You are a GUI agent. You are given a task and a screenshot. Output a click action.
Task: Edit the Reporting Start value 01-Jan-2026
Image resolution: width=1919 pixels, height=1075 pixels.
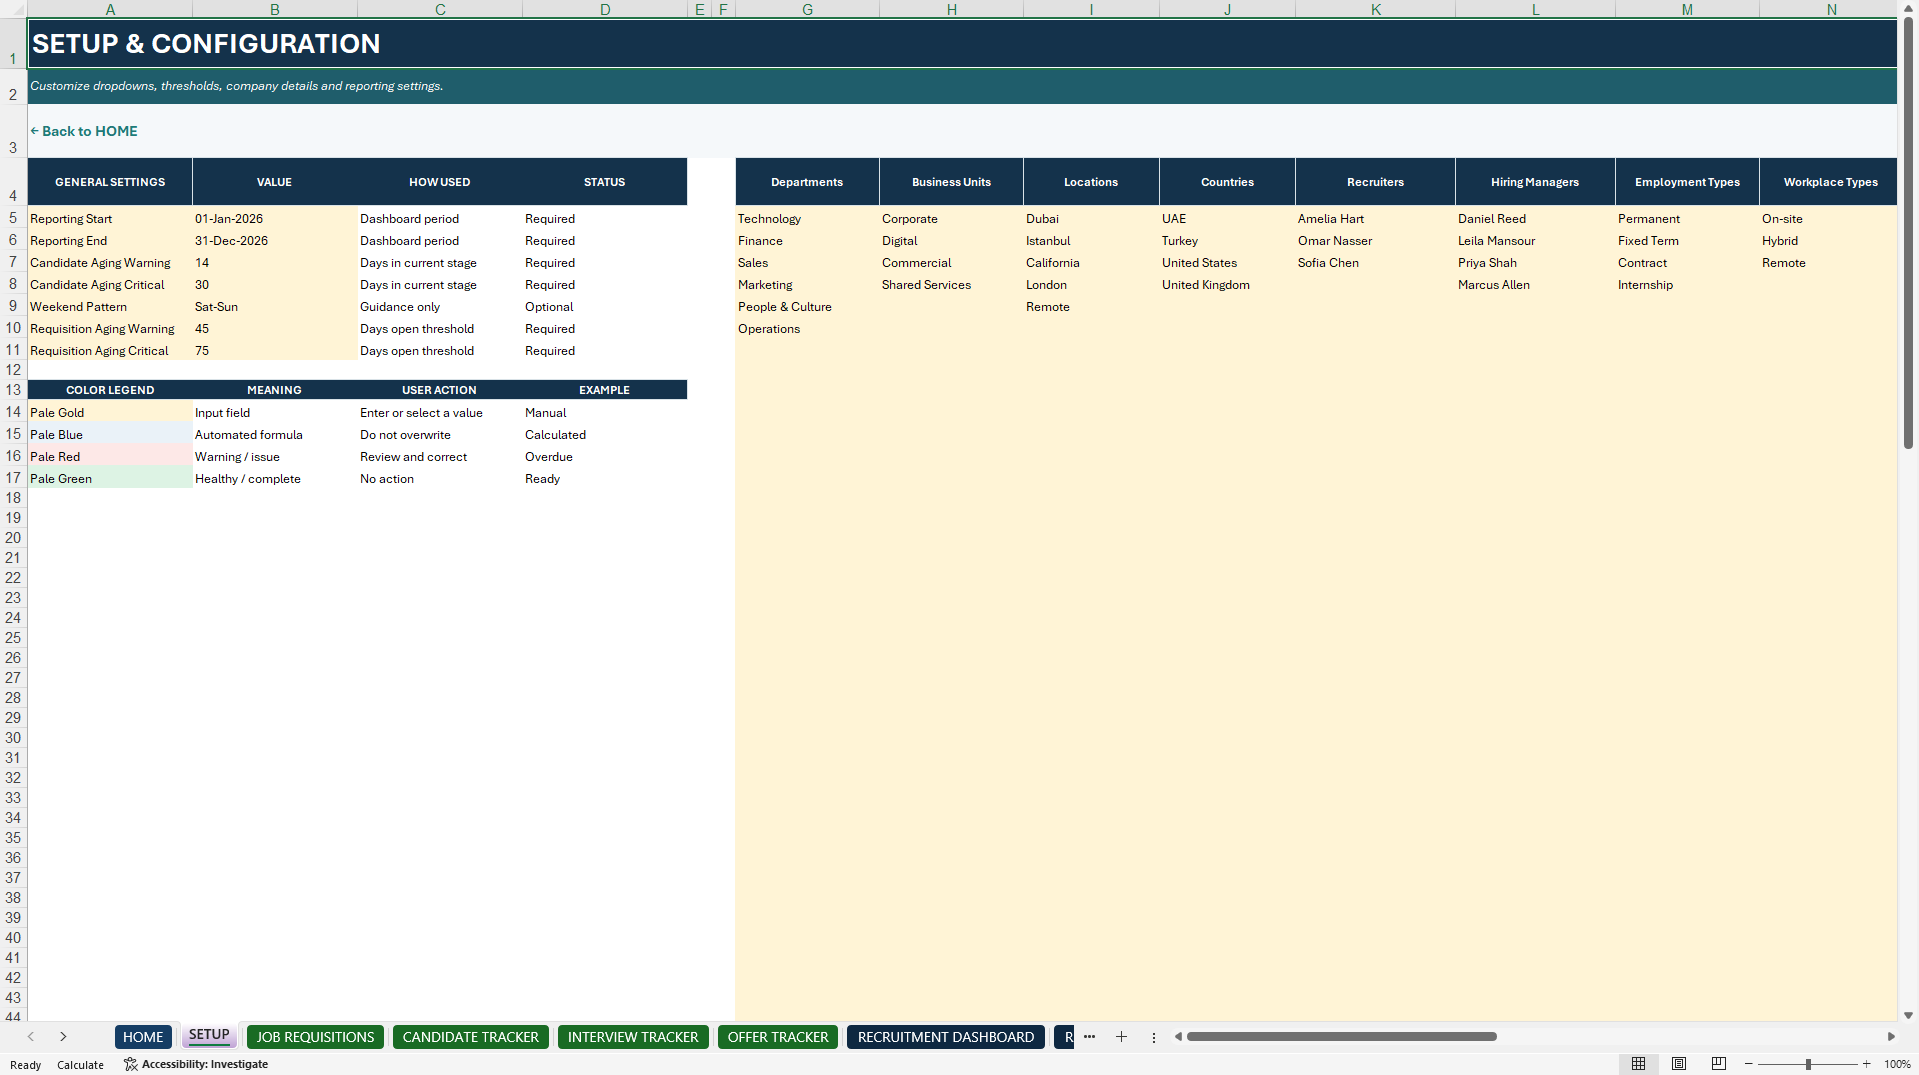pos(275,219)
